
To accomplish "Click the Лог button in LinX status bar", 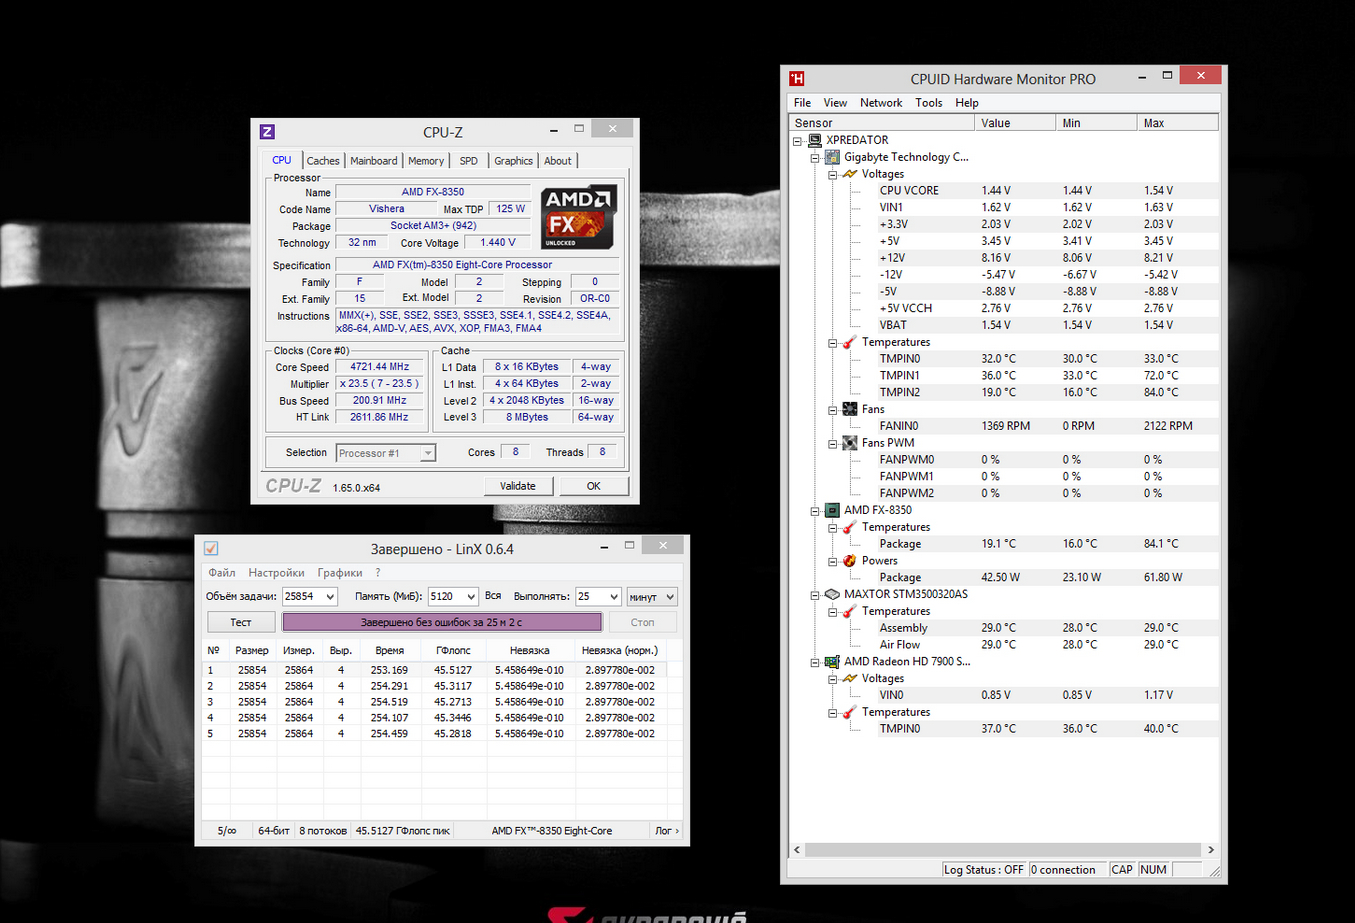I will coord(667,831).
